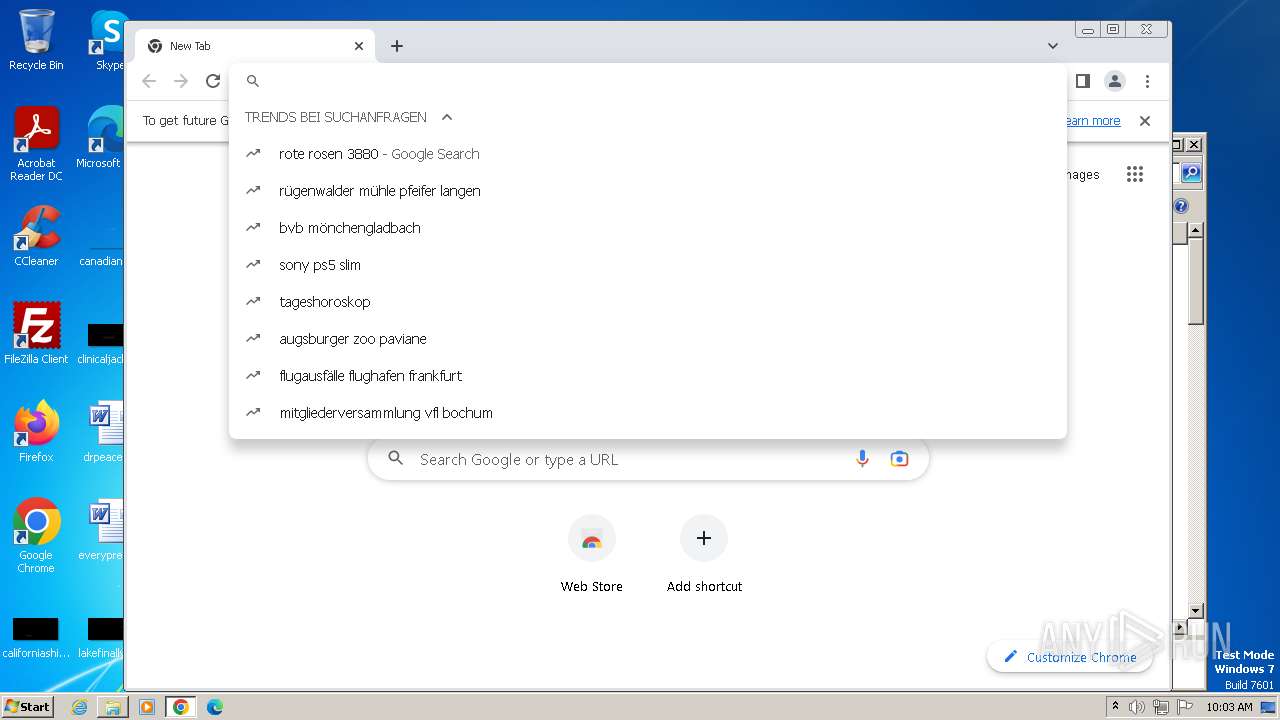This screenshot has height=720, width=1280.
Task: Open the Recycle Bin desktop icon
Action: tap(36, 40)
